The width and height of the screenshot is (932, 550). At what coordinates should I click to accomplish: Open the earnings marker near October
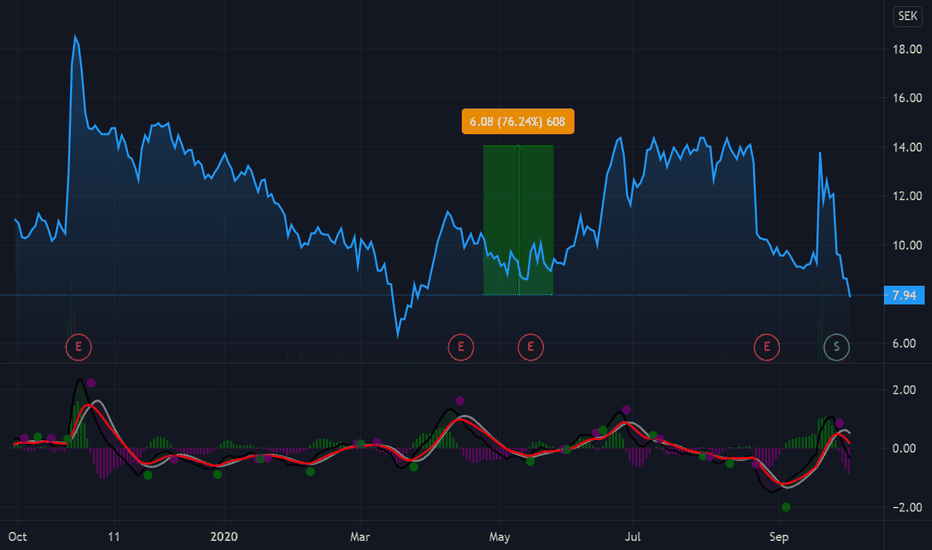click(x=78, y=347)
